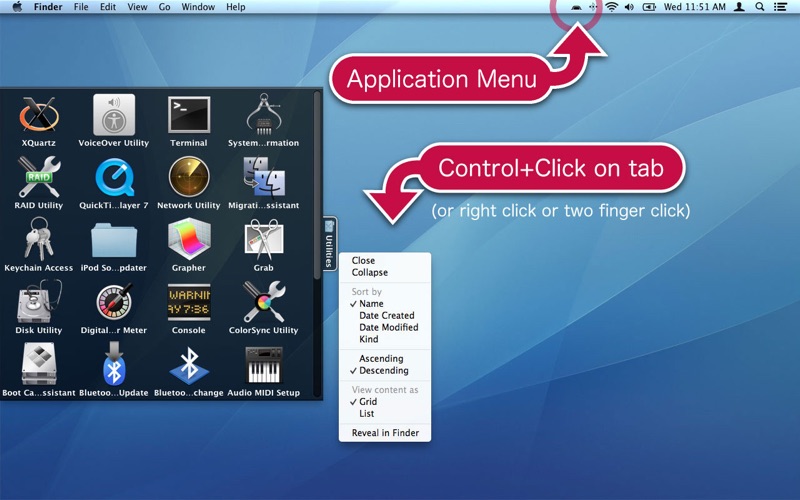800x500 pixels.
Task: Open the Grab scissors icon
Action: [263, 239]
